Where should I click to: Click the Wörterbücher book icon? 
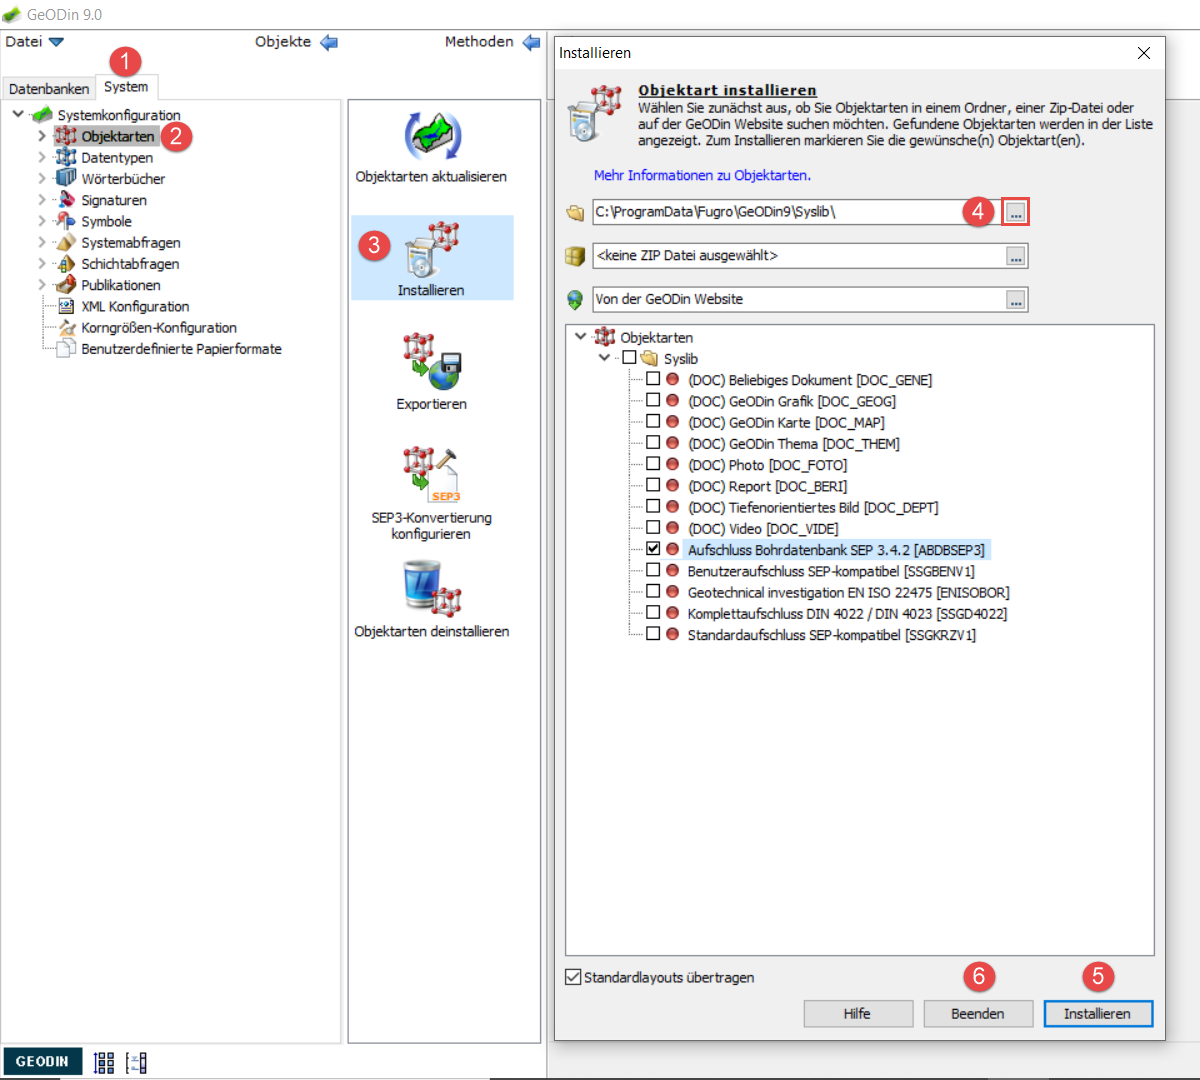pyautogui.click(x=66, y=178)
